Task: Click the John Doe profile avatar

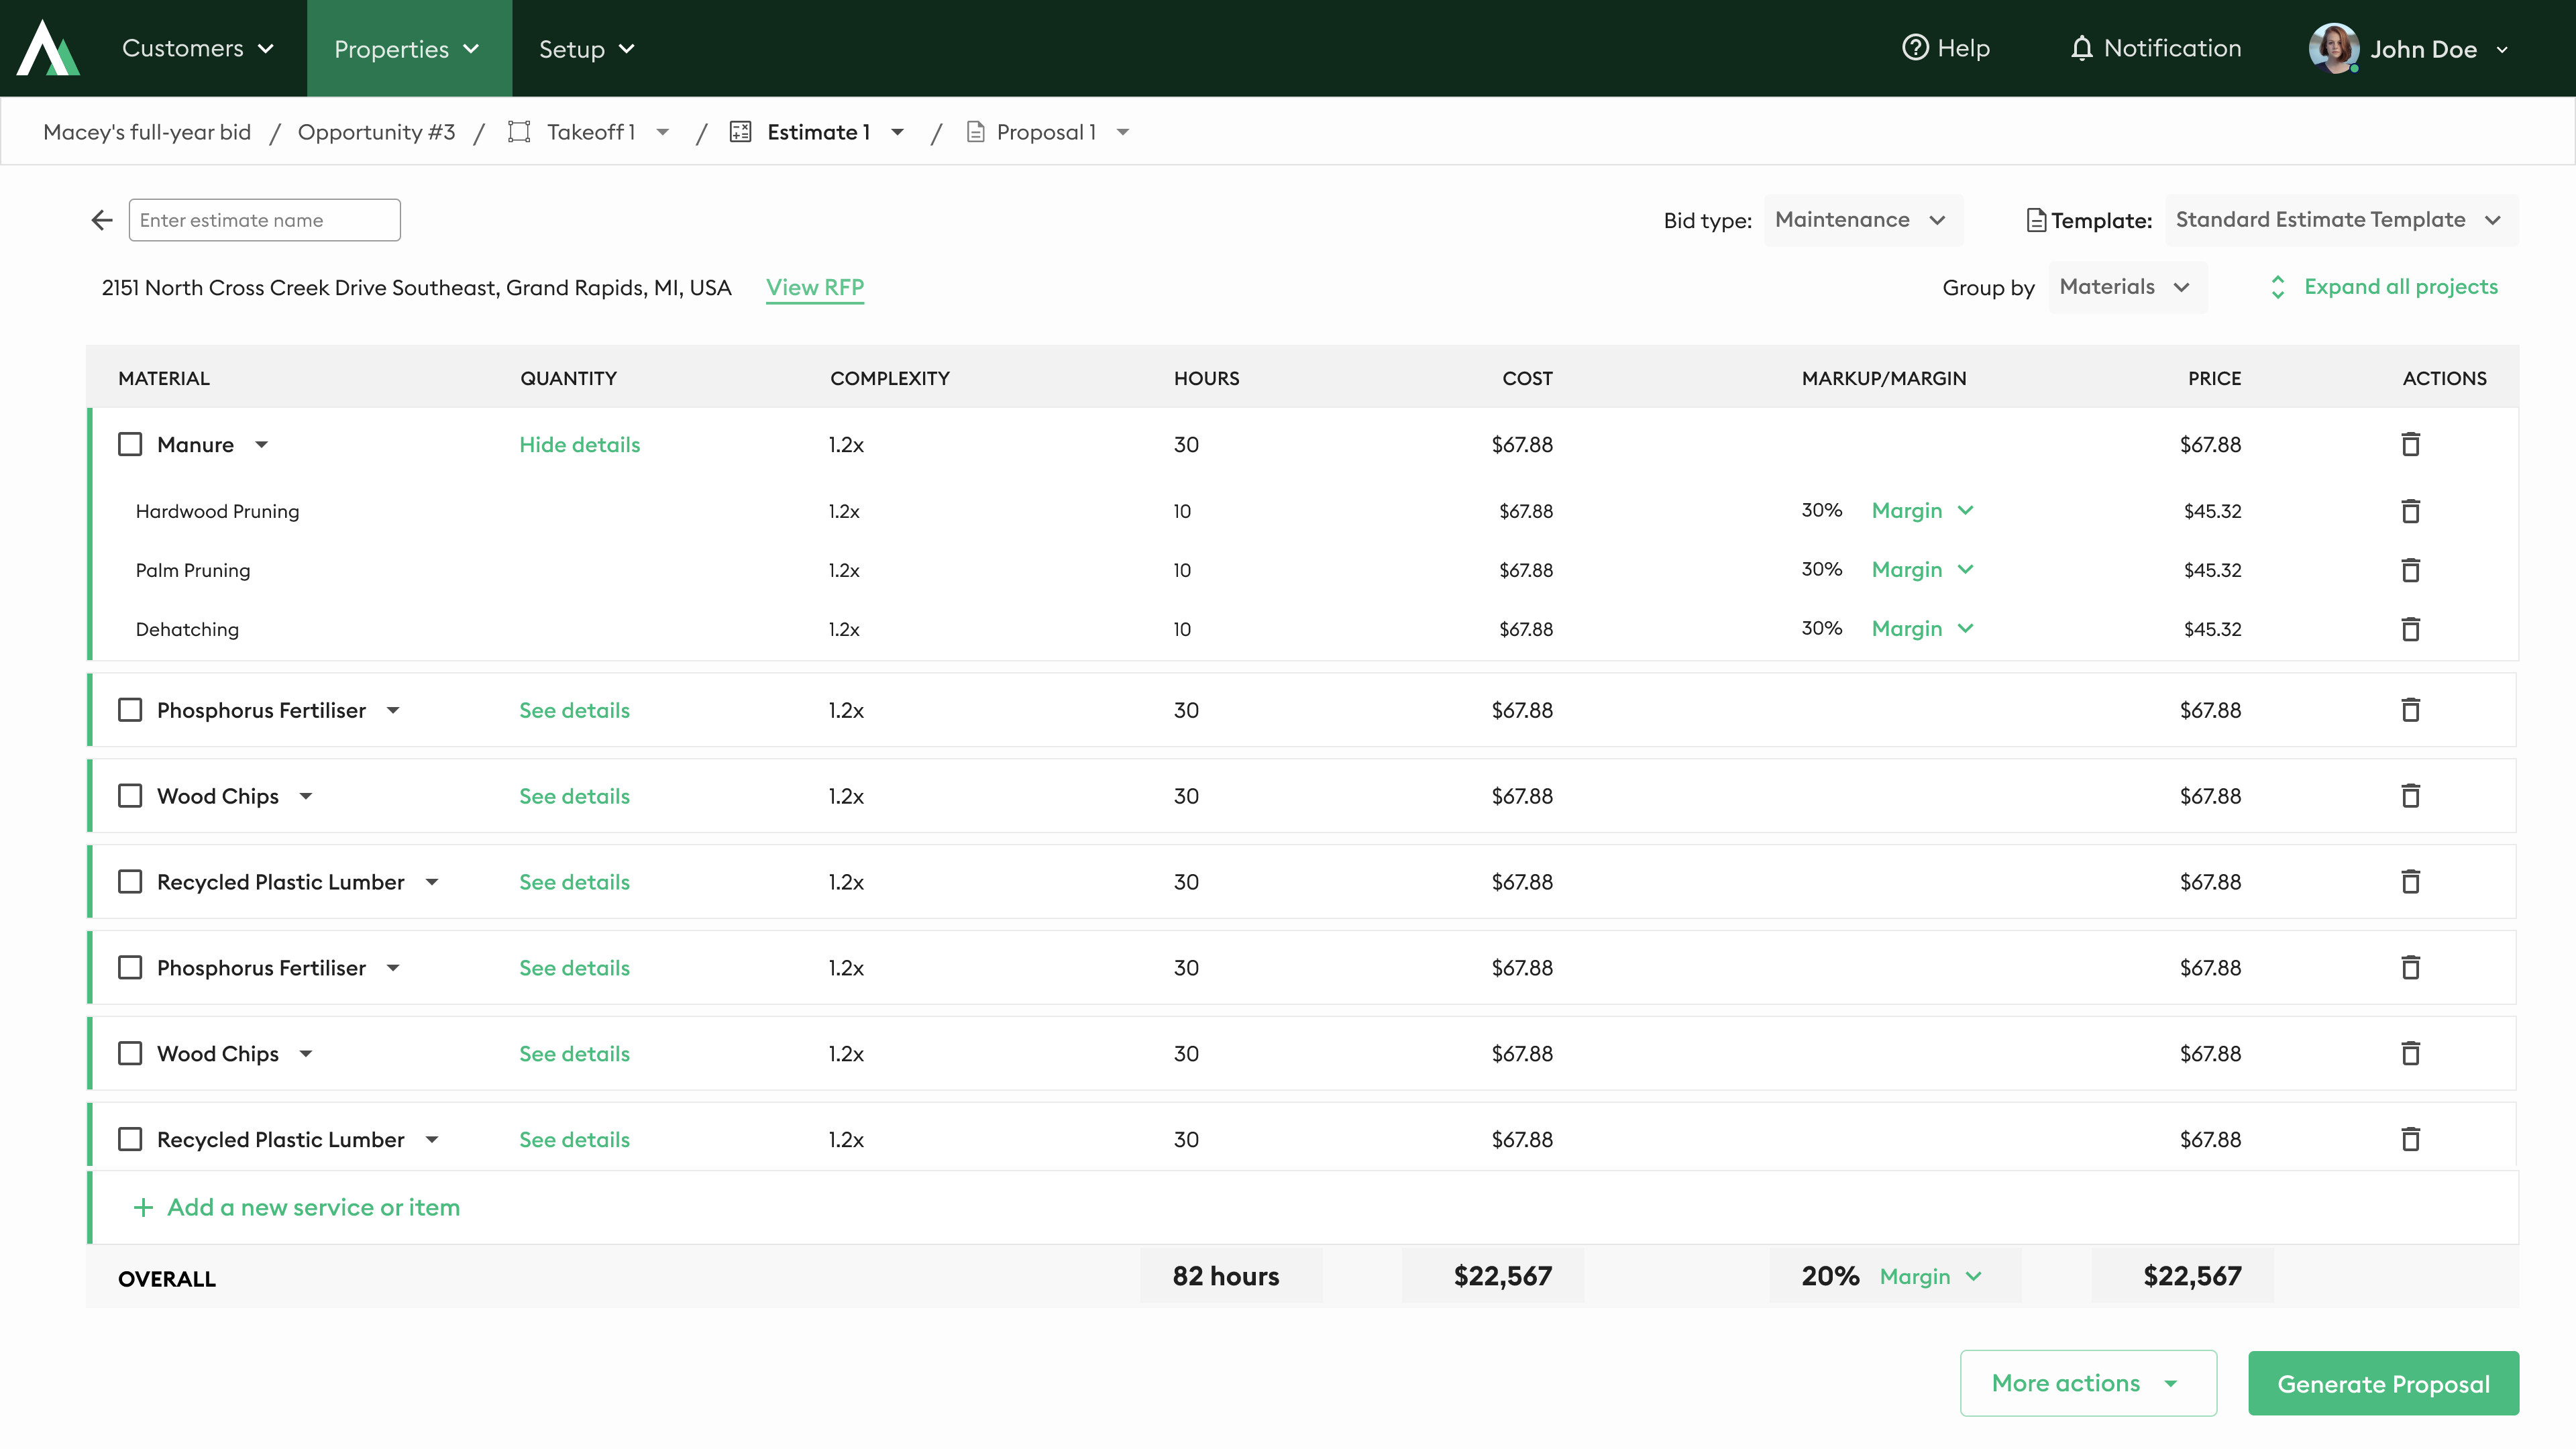Action: [2333, 48]
